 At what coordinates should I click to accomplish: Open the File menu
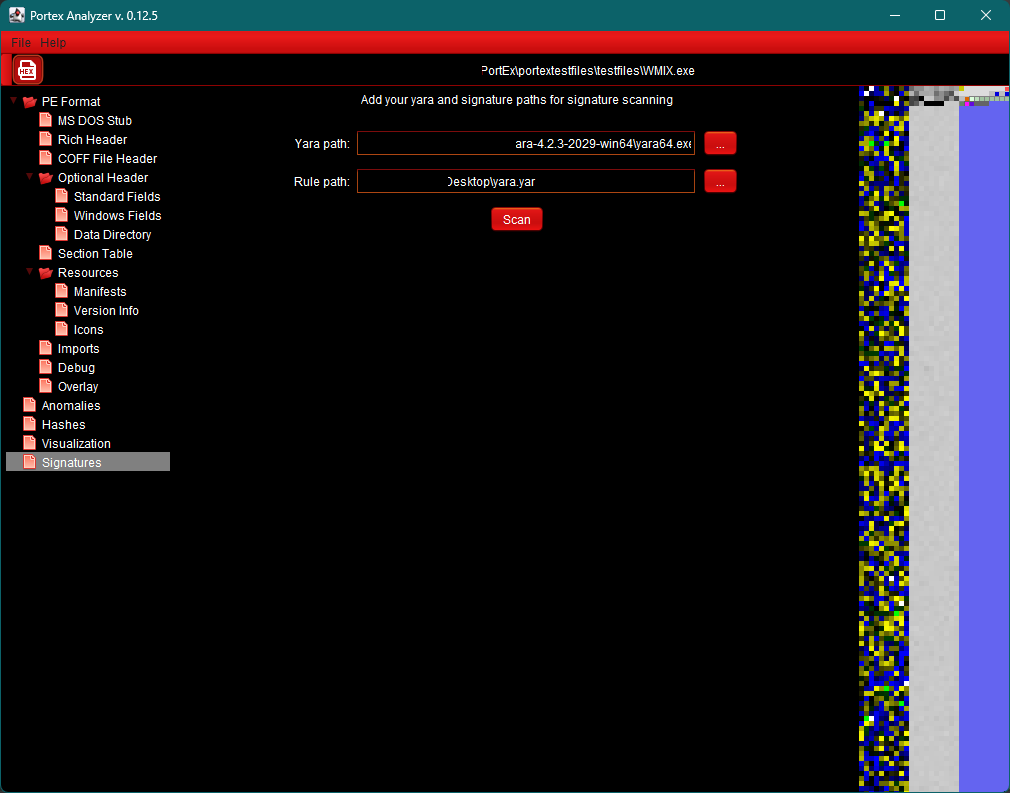(x=21, y=43)
